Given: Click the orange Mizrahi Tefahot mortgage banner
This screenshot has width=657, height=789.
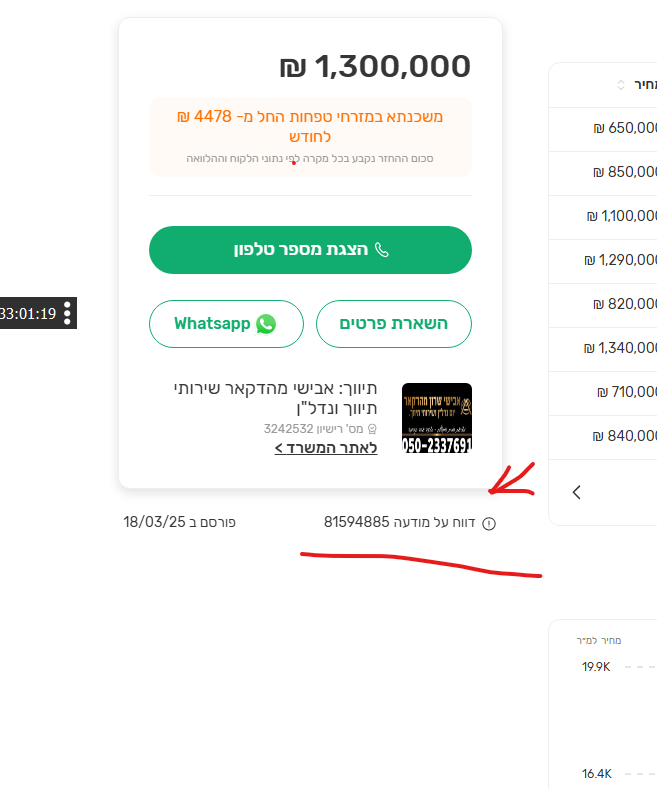Looking at the screenshot, I should tap(310, 136).
